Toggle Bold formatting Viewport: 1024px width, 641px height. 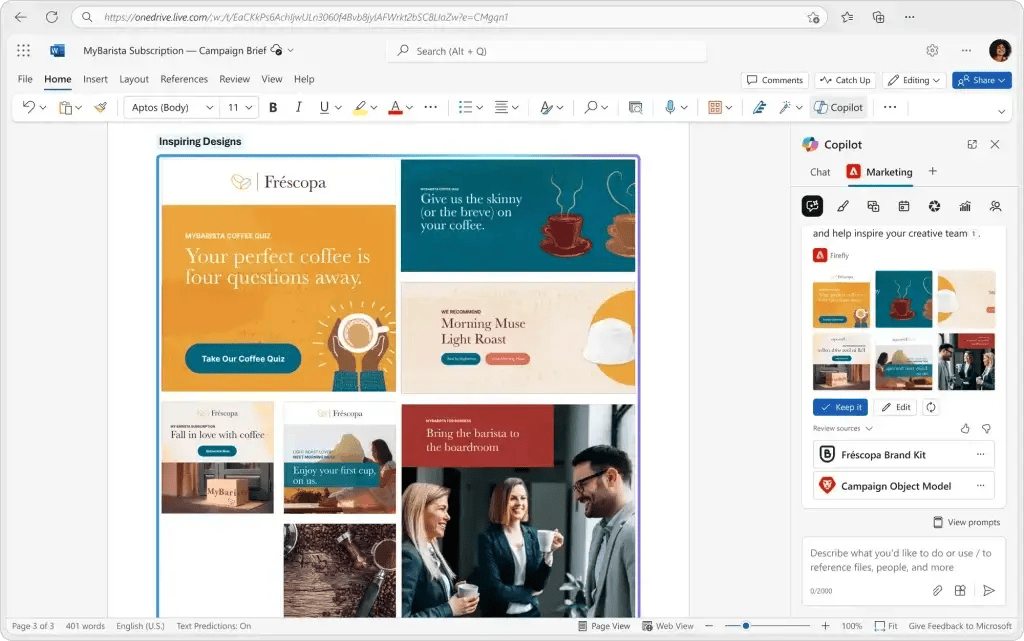click(x=273, y=108)
